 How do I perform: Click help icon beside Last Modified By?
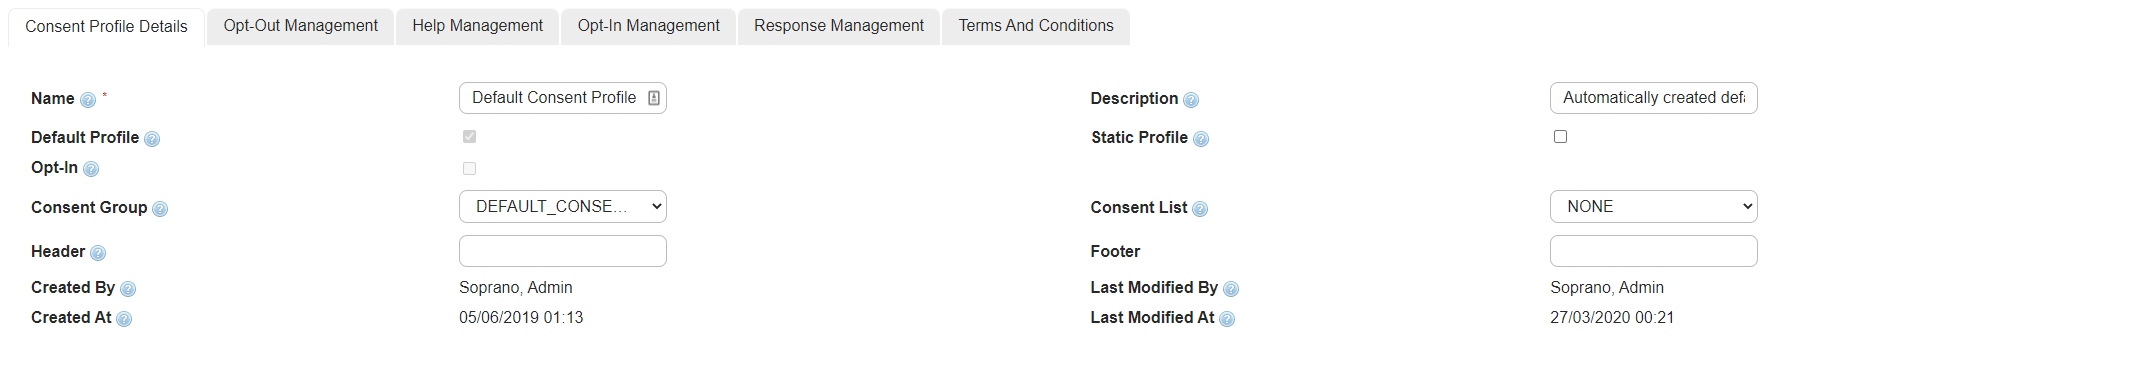click(x=1231, y=289)
